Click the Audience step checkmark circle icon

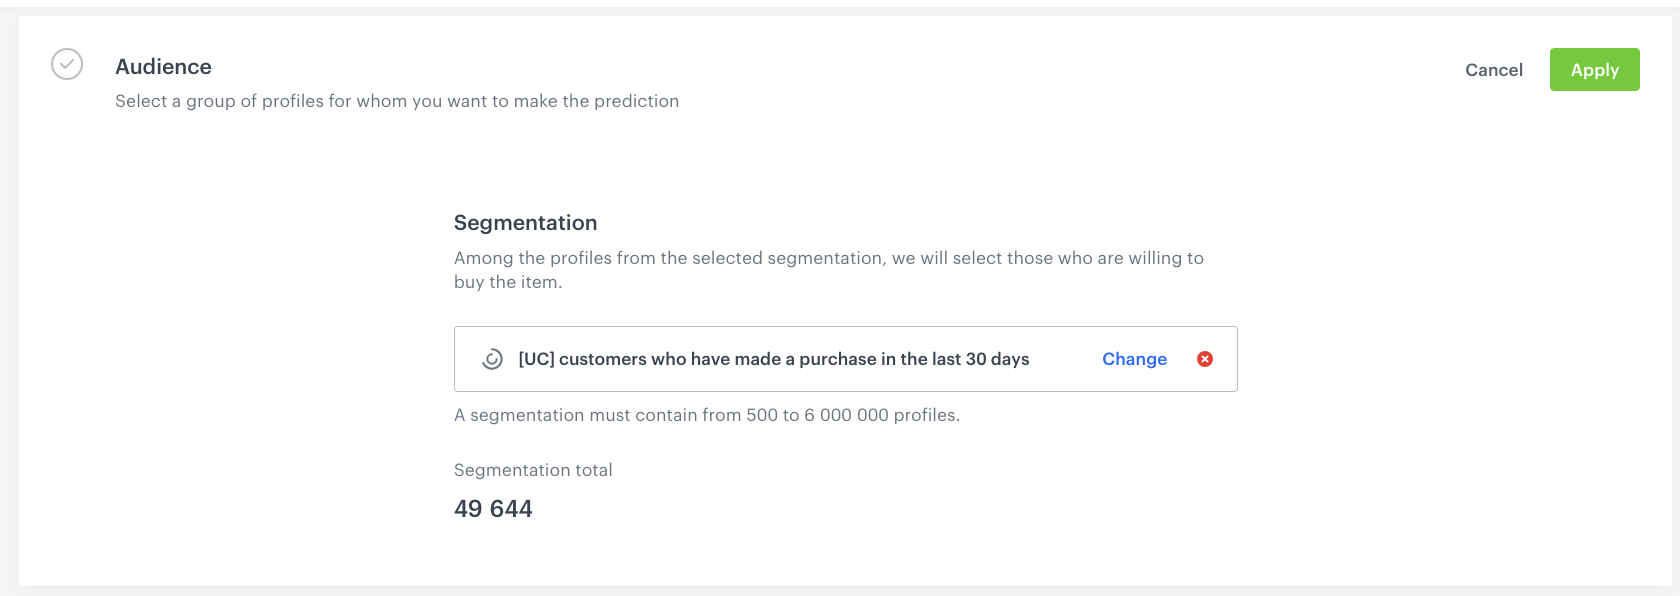[x=67, y=65]
